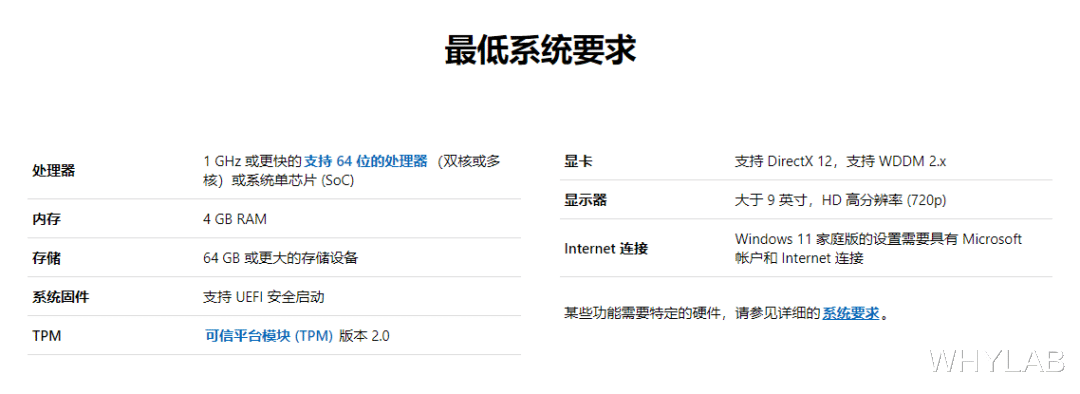Click the 系统固件 row label
1080x394 pixels.
(61, 297)
